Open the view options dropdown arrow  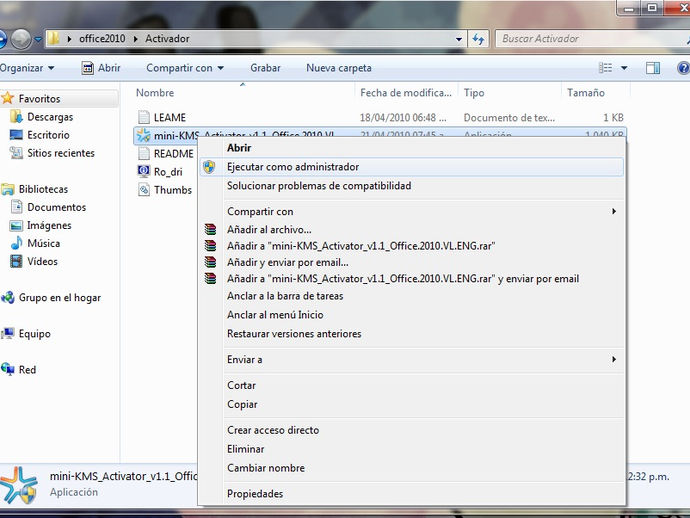point(624,68)
